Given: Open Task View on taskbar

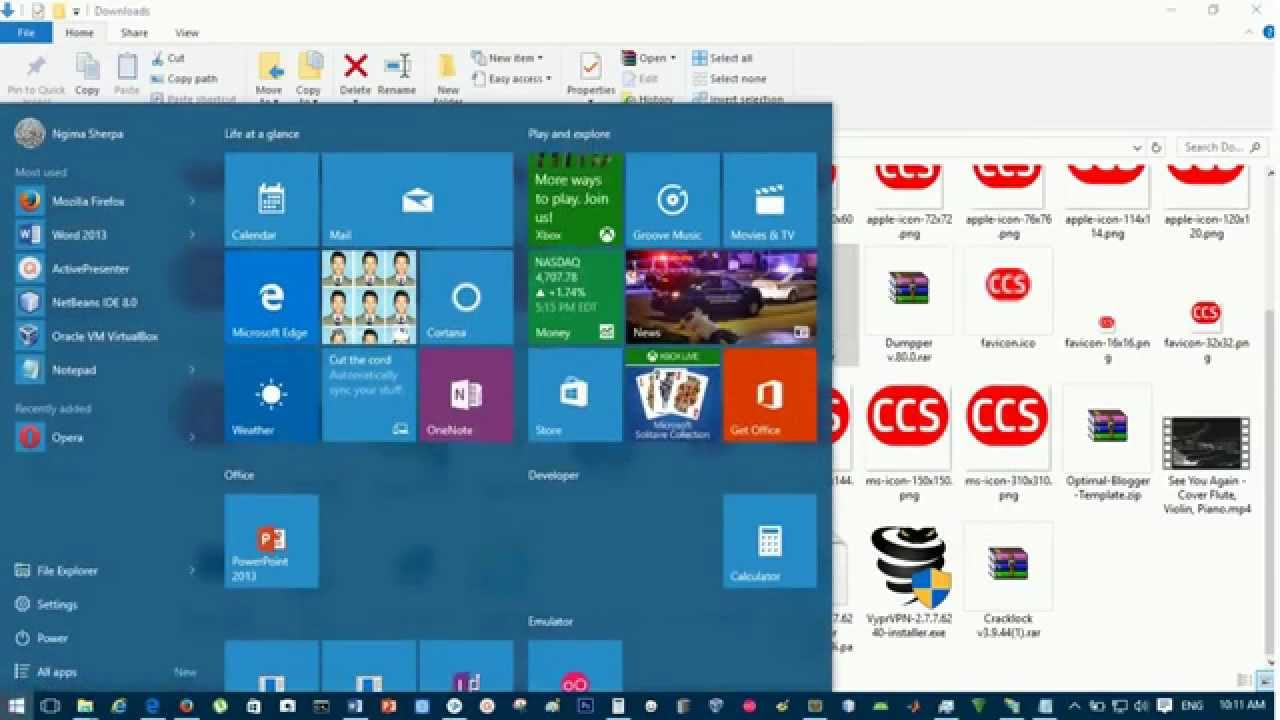Looking at the screenshot, I should [50, 706].
